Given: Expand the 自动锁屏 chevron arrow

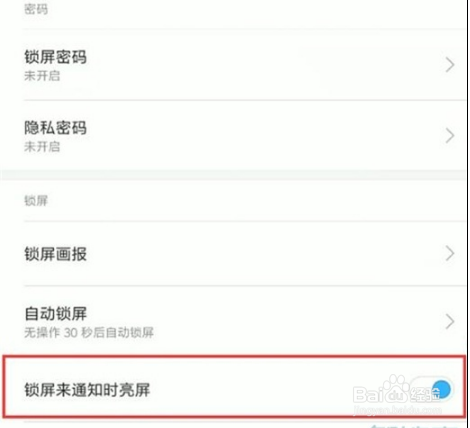Looking at the screenshot, I should click(450, 322).
